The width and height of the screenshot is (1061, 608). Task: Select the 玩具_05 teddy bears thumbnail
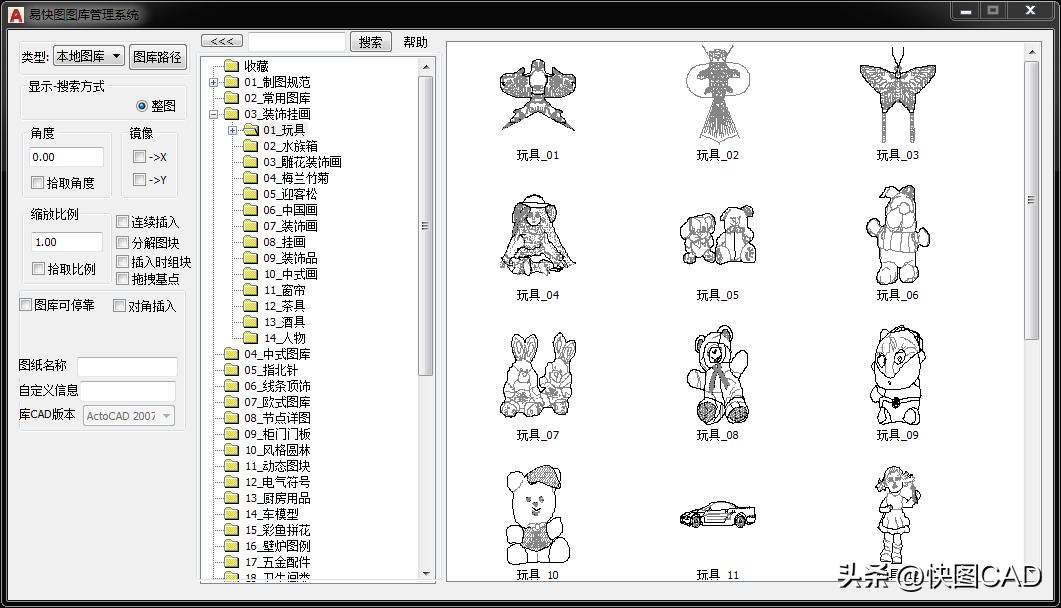pyautogui.click(x=718, y=236)
